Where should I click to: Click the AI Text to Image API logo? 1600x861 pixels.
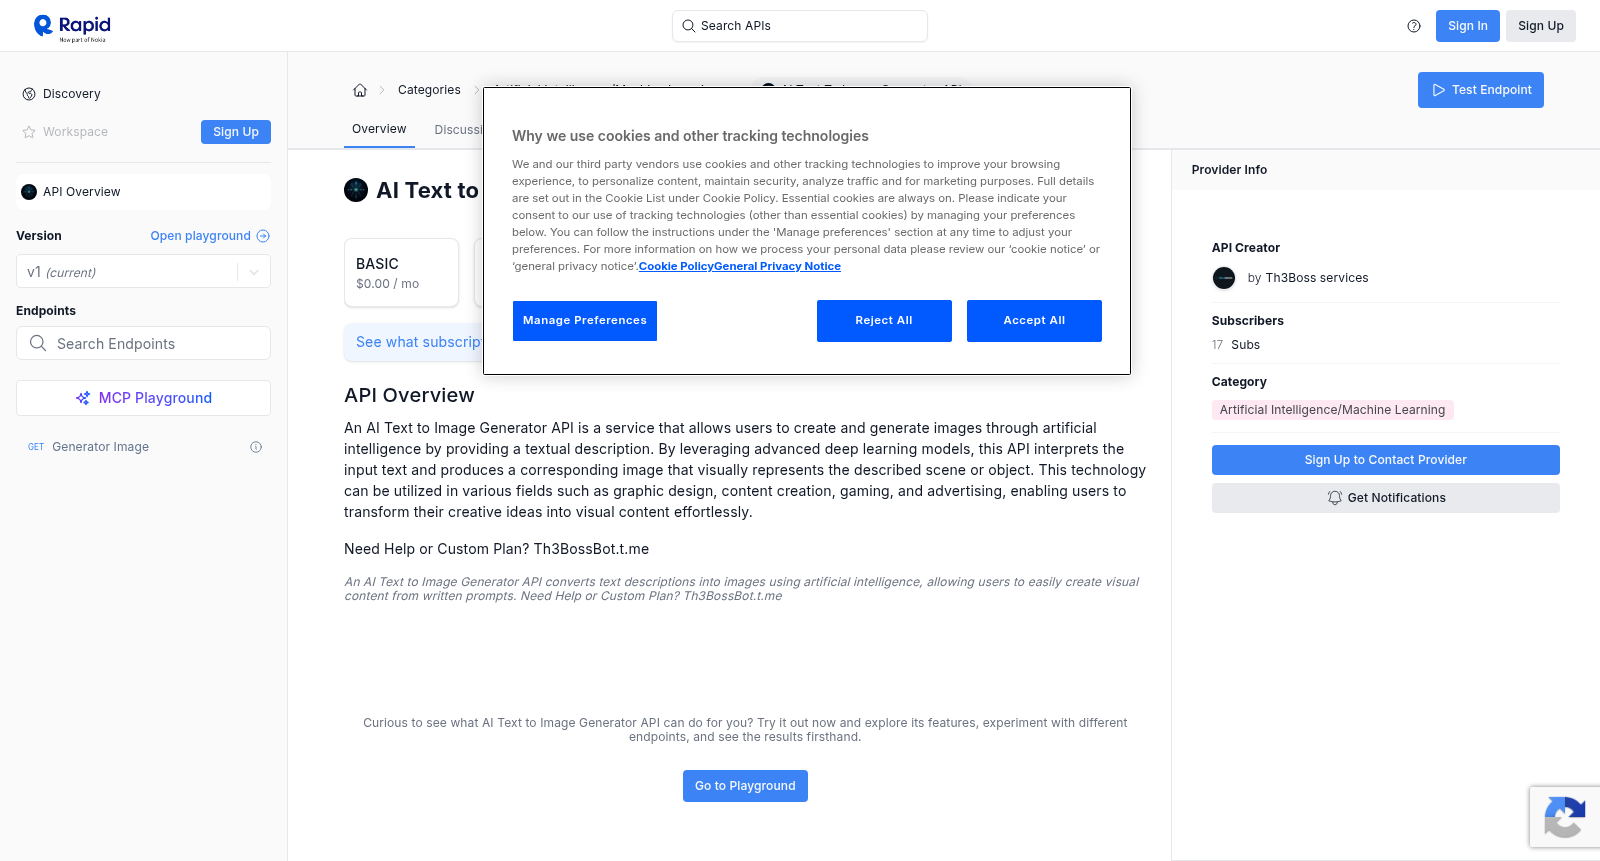pyautogui.click(x=356, y=190)
